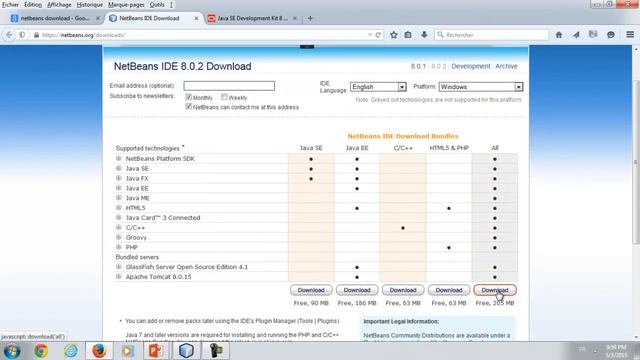This screenshot has height=360, width=640.
Task: Open the Affichage menu
Action: click(x=59, y=4)
